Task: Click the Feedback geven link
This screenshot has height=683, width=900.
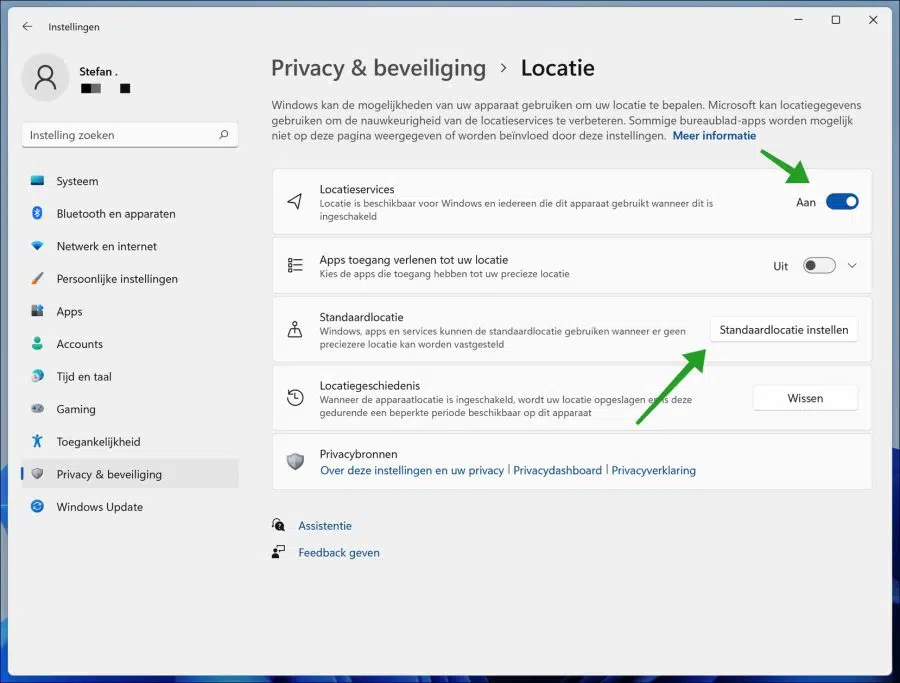Action: tap(339, 553)
